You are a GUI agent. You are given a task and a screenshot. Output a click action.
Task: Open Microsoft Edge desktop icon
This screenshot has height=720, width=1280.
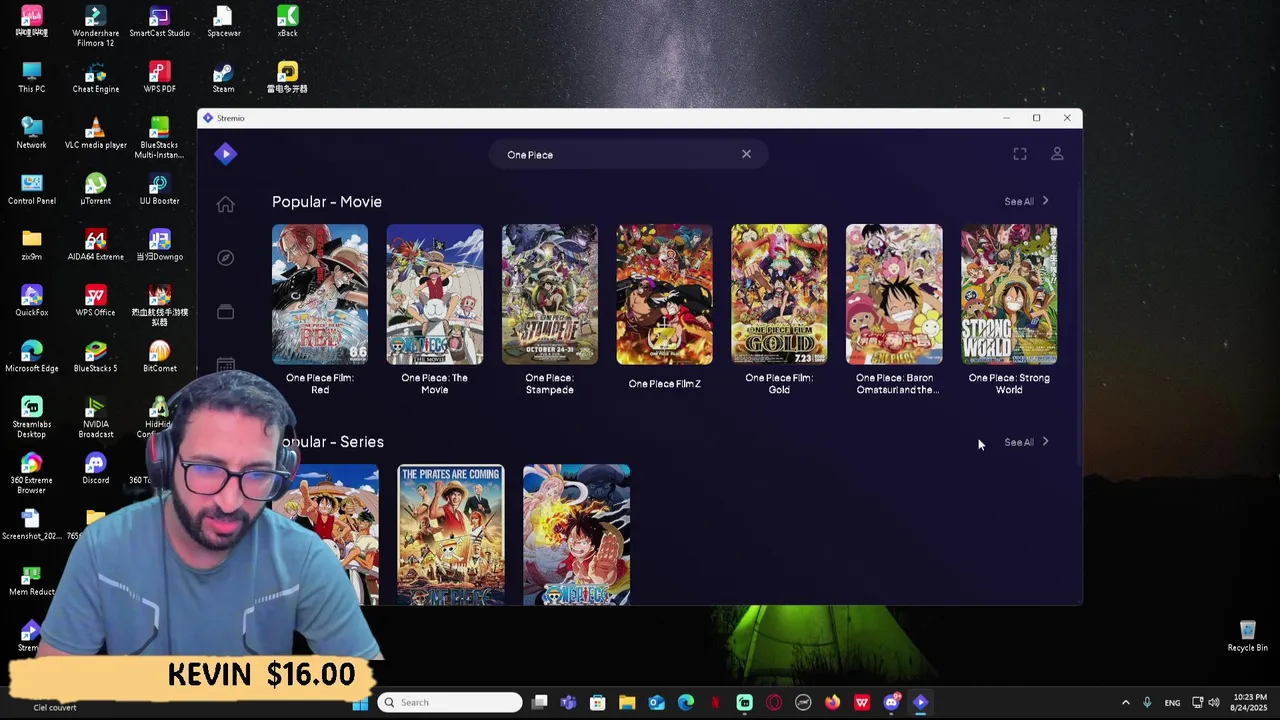(x=31, y=358)
